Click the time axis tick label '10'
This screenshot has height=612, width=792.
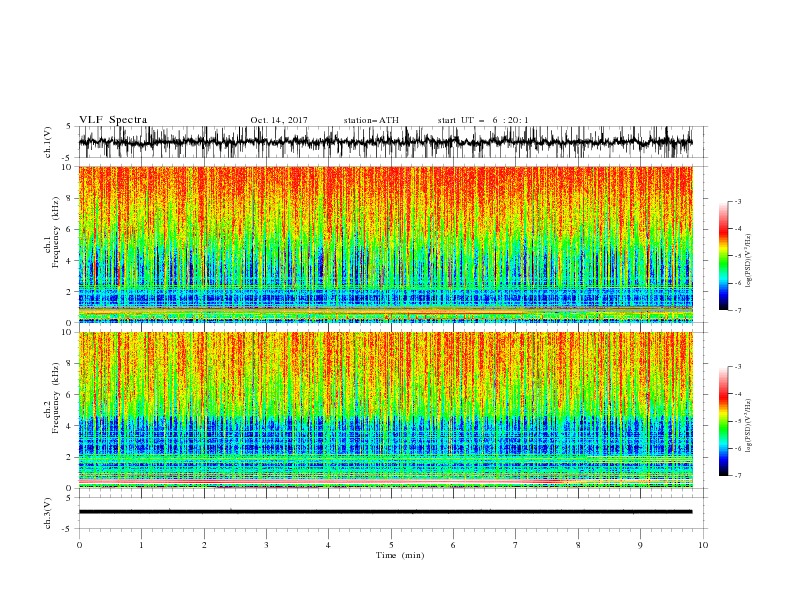coord(703,545)
